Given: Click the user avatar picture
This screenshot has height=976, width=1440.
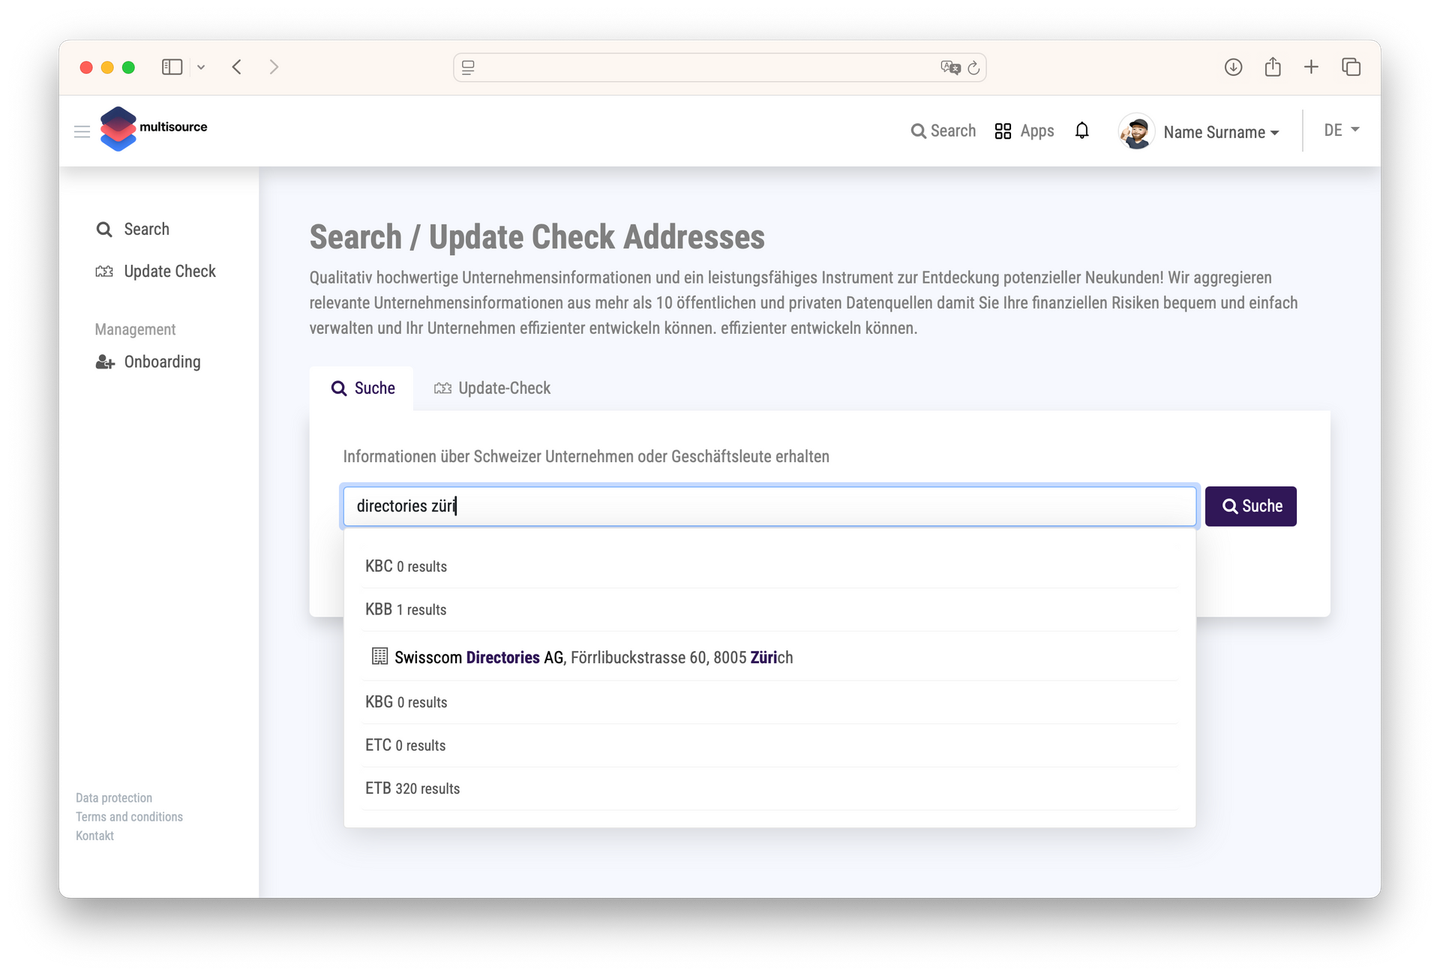Looking at the screenshot, I should tap(1136, 131).
